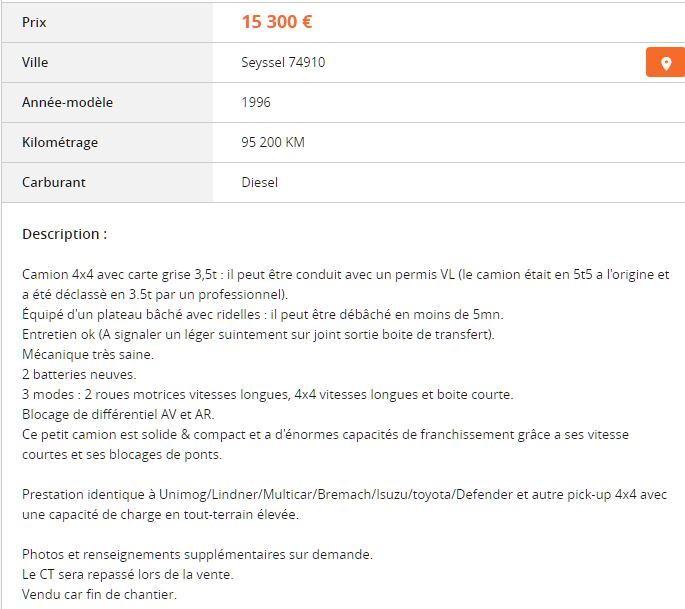Click 'Vendu car fin de chantier.' text
This screenshot has width=685, height=609.
[x=99, y=594]
